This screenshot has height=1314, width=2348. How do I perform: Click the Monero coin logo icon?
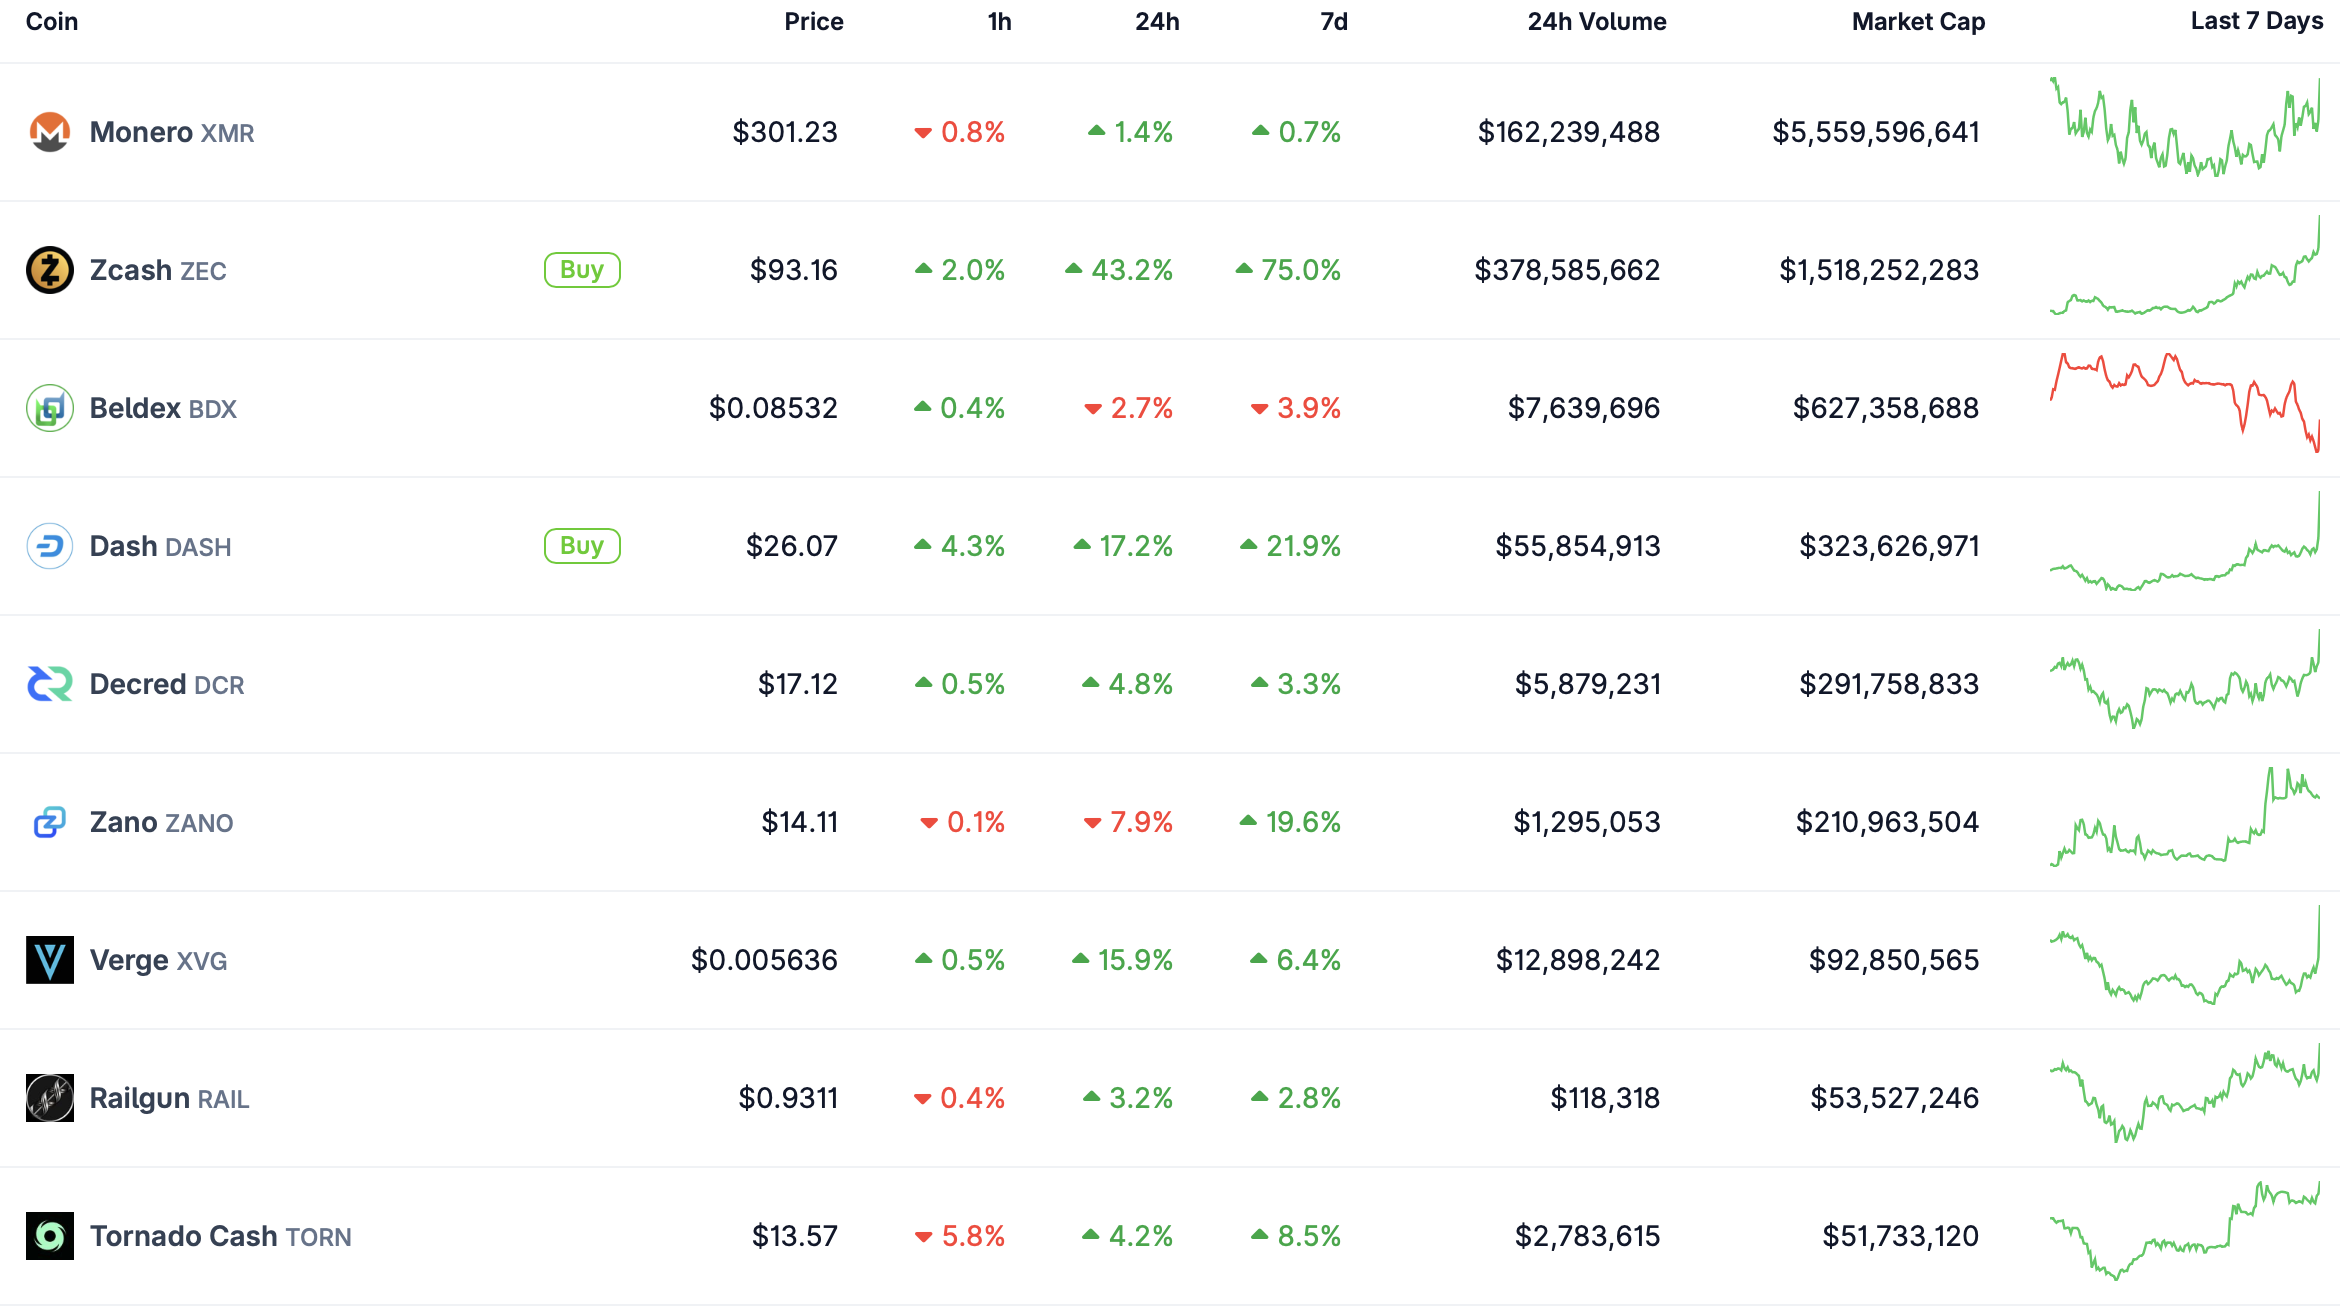tap(49, 132)
